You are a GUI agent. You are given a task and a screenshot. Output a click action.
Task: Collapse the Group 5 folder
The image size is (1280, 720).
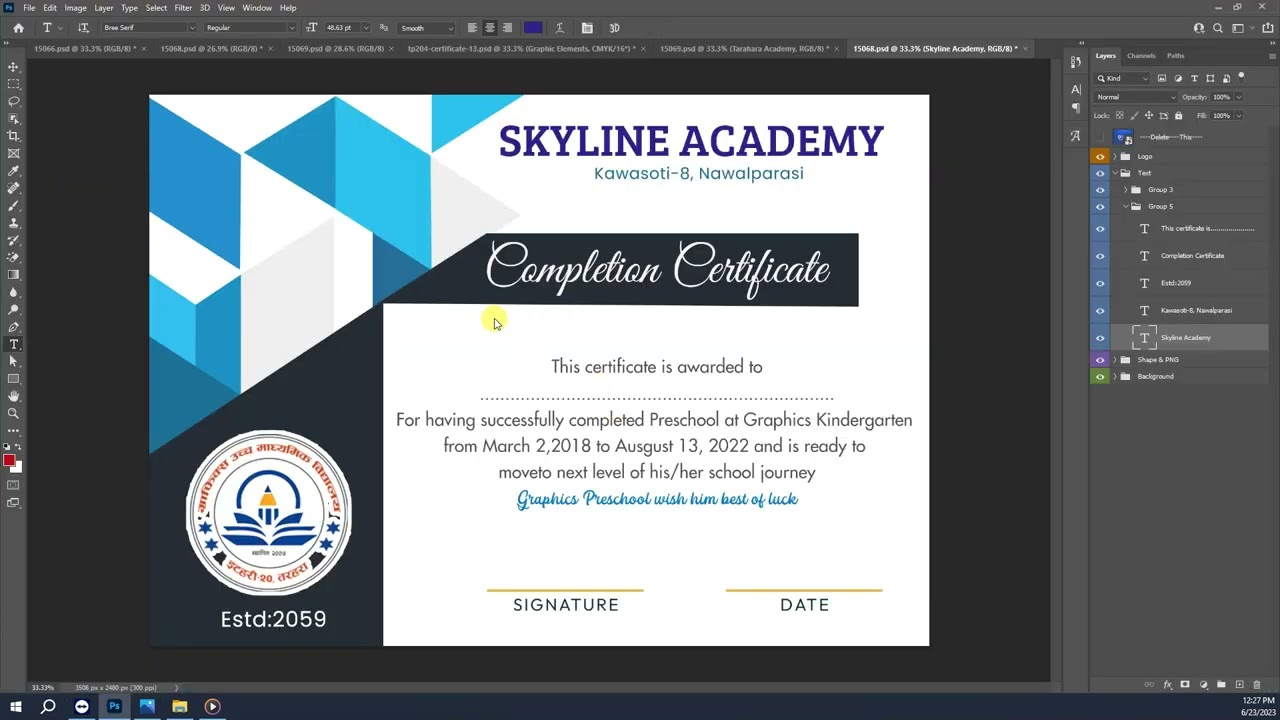click(x=1125, y=207)
